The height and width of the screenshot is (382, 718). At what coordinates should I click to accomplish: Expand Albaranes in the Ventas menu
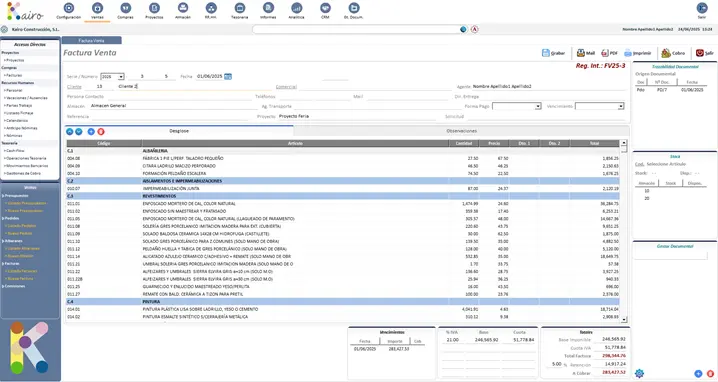(x=13, y=241)
